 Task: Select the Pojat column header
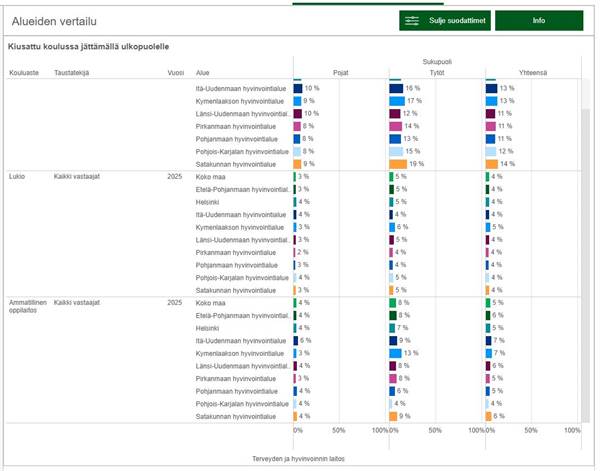click(340, 73)
